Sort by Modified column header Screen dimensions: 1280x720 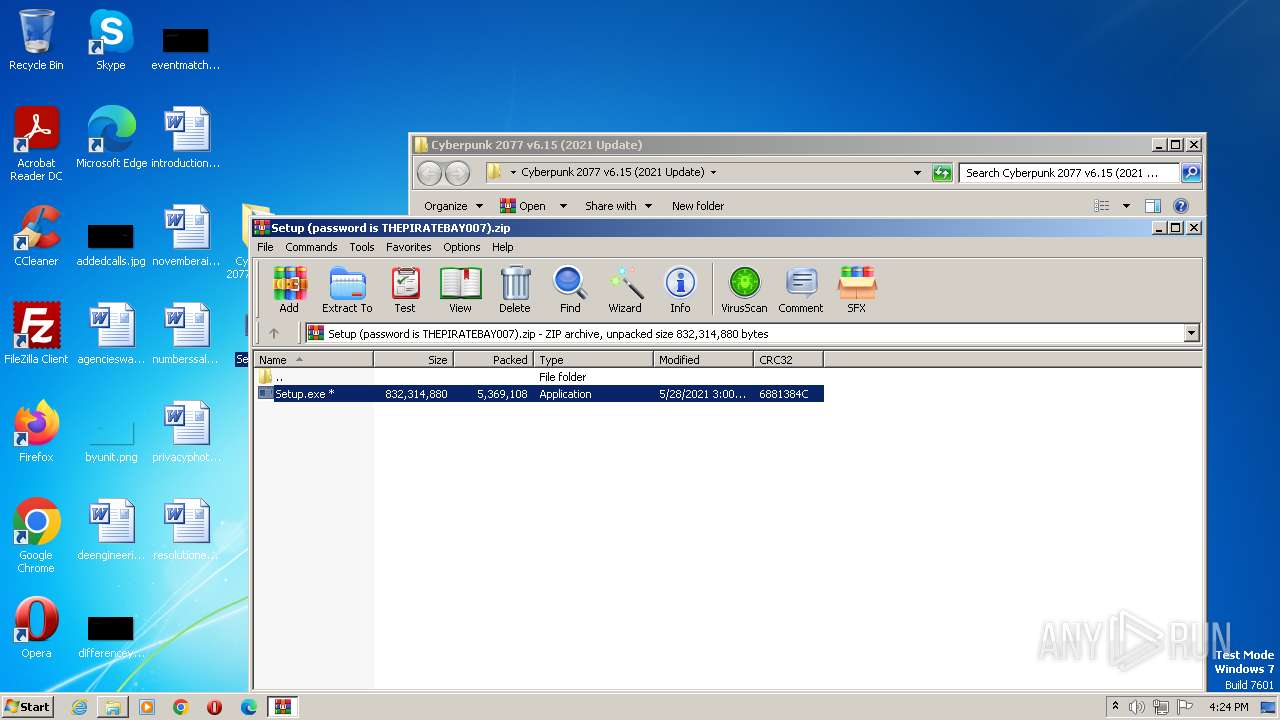(703, 360)
